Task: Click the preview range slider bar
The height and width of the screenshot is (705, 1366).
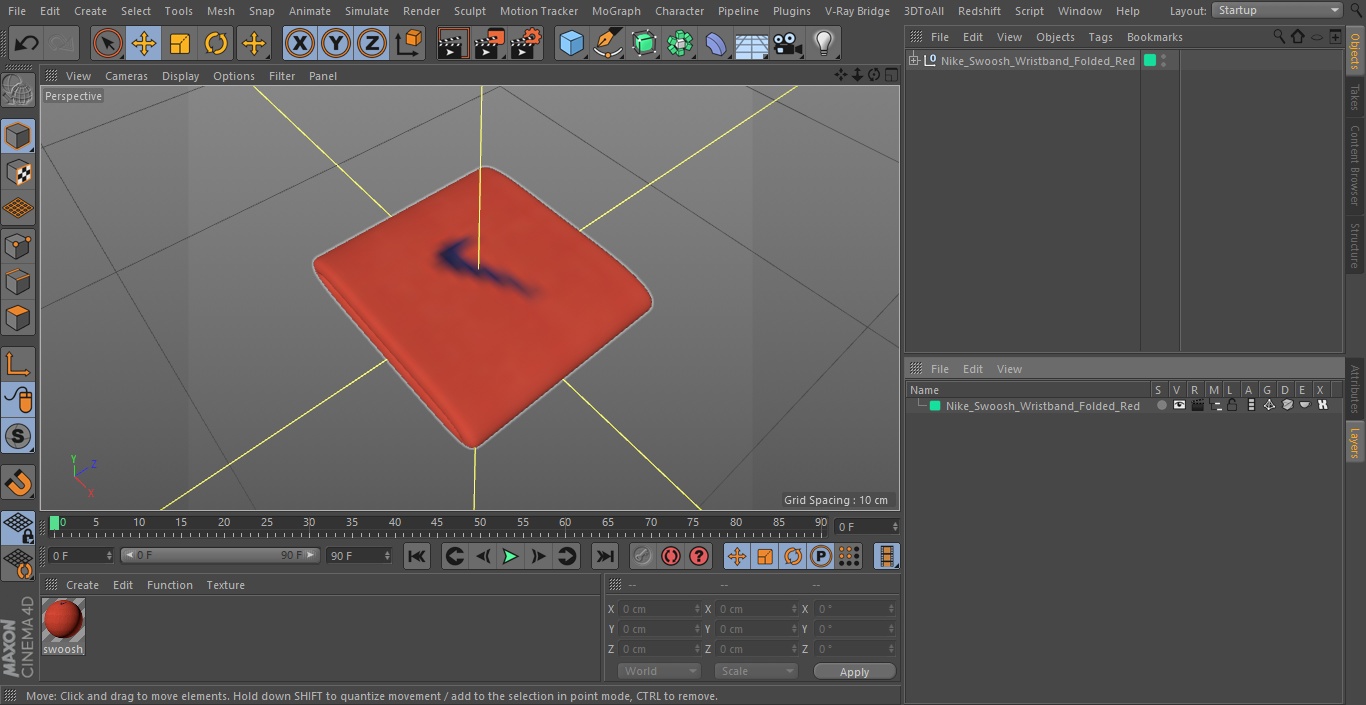Action: click(x=220, y=555)
